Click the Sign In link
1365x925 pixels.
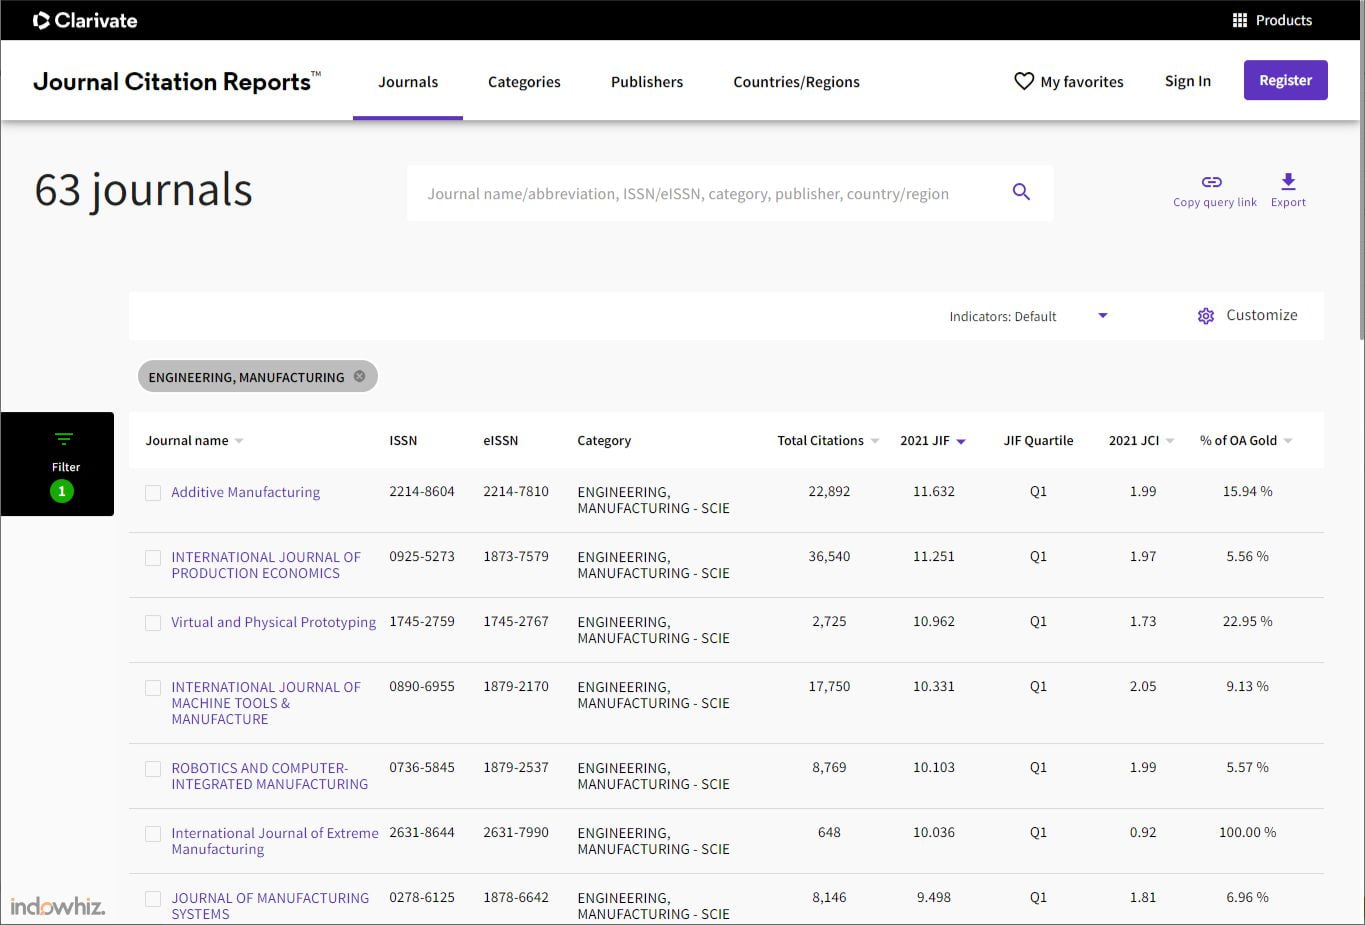tap(1188, 81)
